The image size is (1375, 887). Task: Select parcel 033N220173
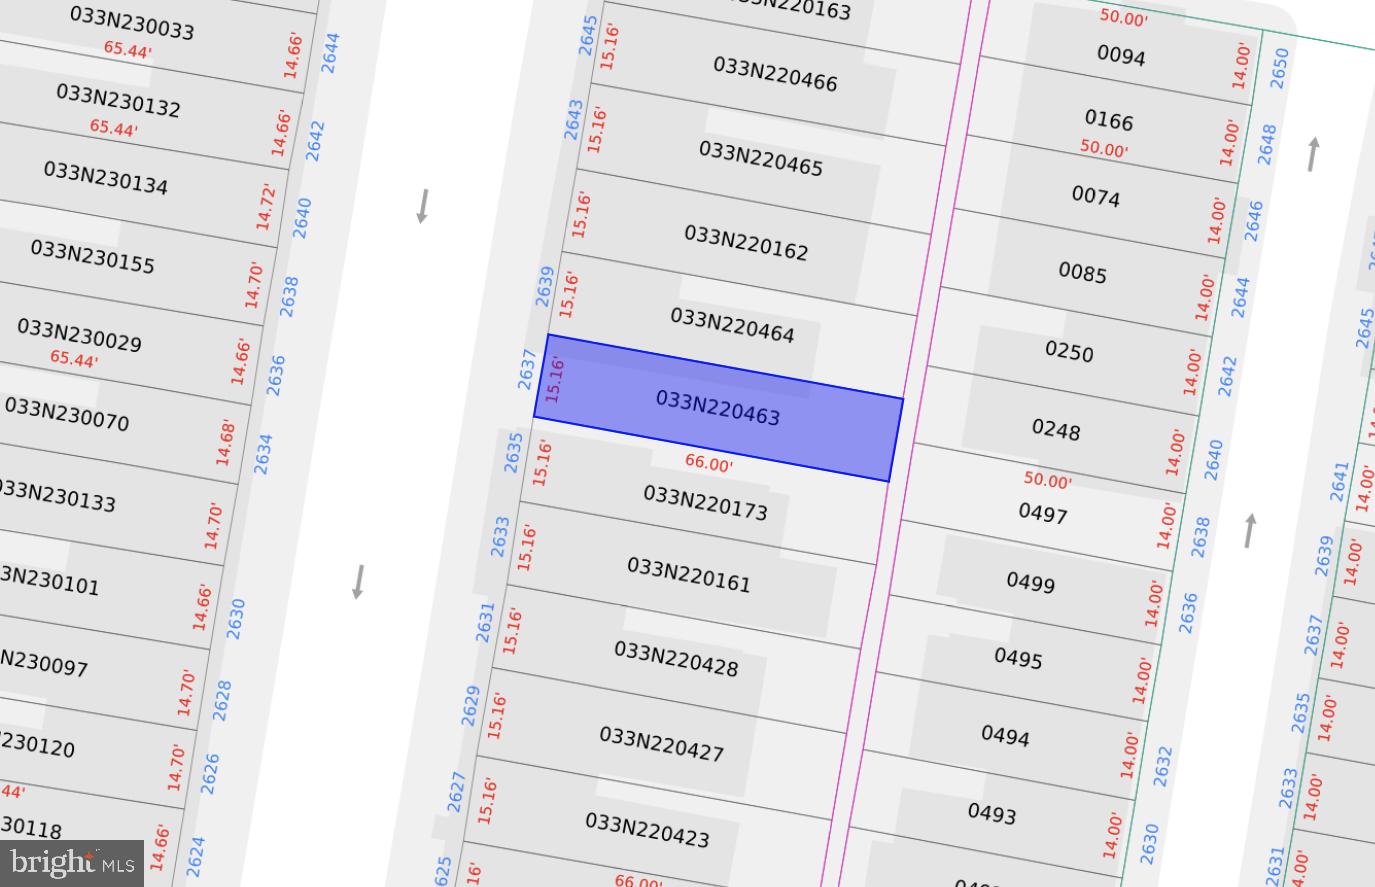pos(705,503)
